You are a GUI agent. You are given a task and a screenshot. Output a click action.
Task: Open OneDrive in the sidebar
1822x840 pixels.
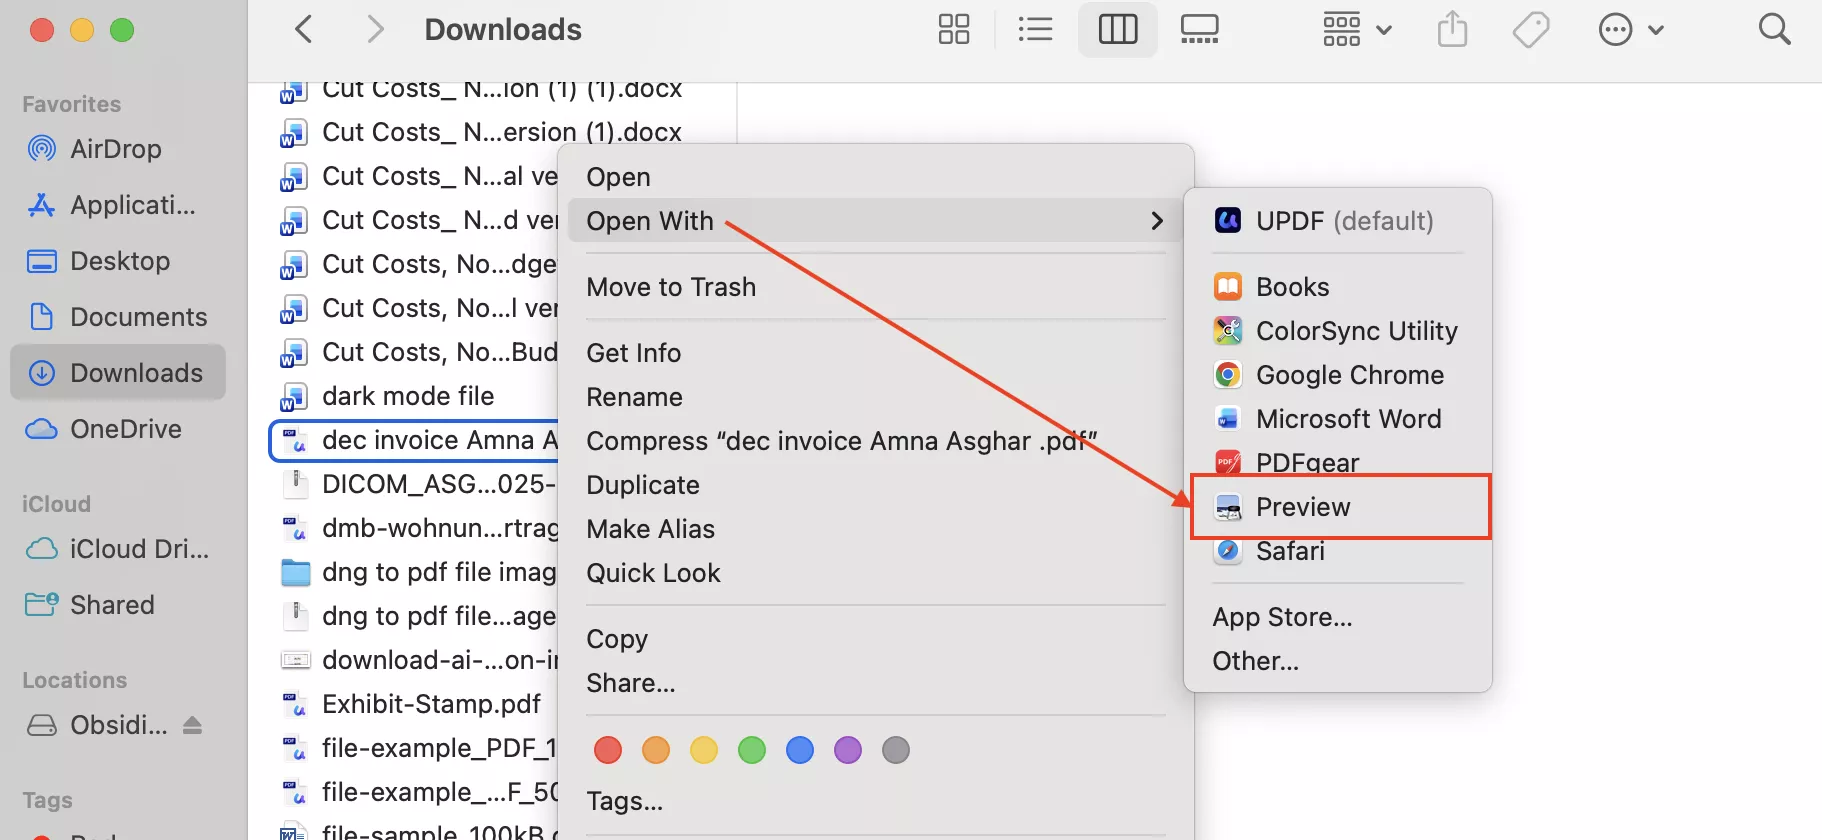point(118,429)
